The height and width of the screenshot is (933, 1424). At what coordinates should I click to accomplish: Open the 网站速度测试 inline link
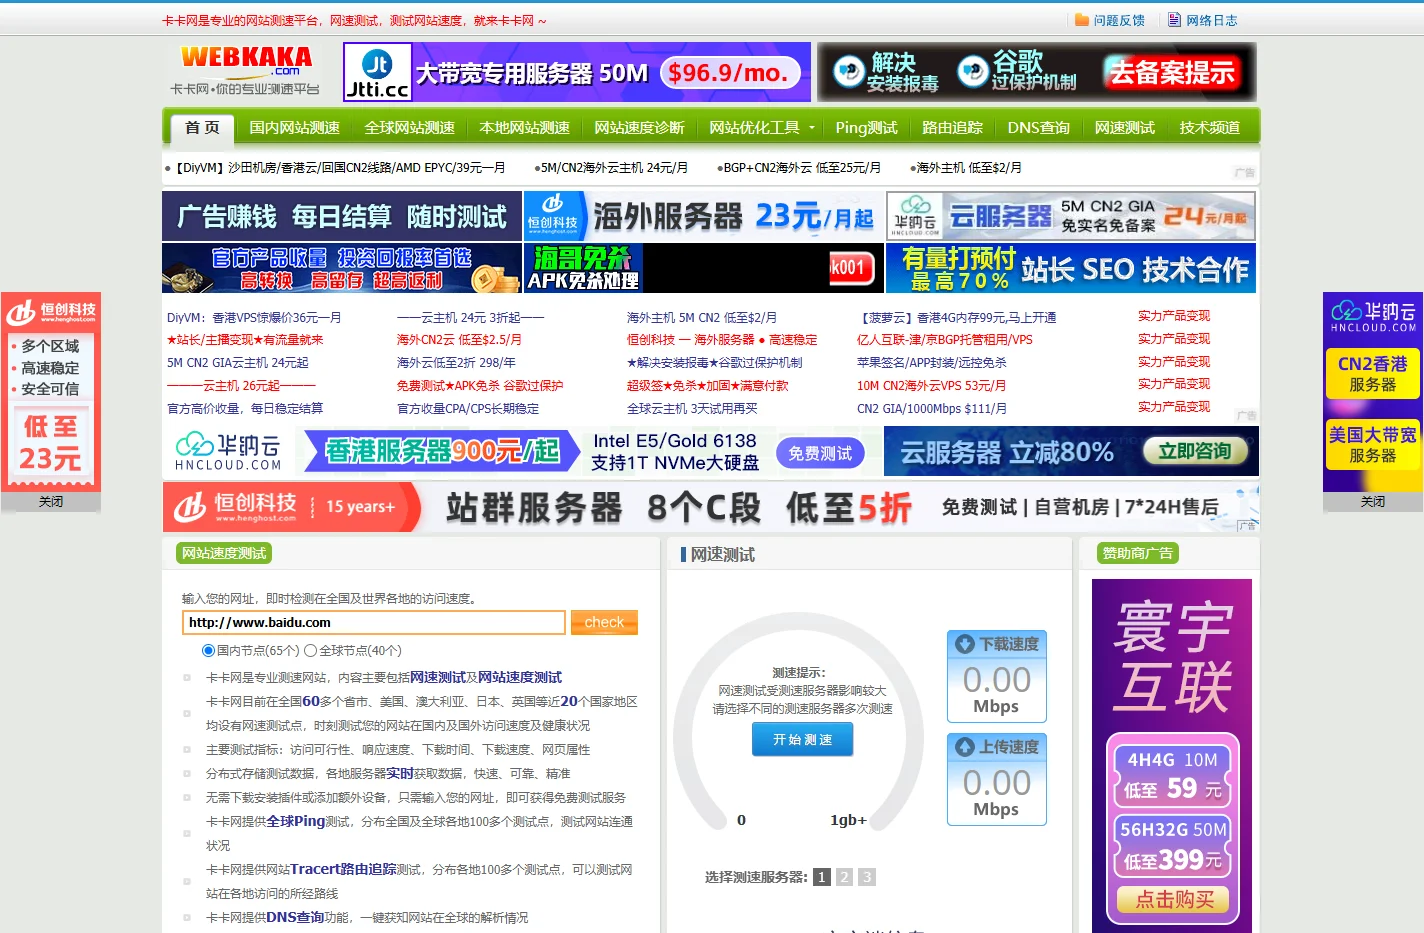point(519,678)
